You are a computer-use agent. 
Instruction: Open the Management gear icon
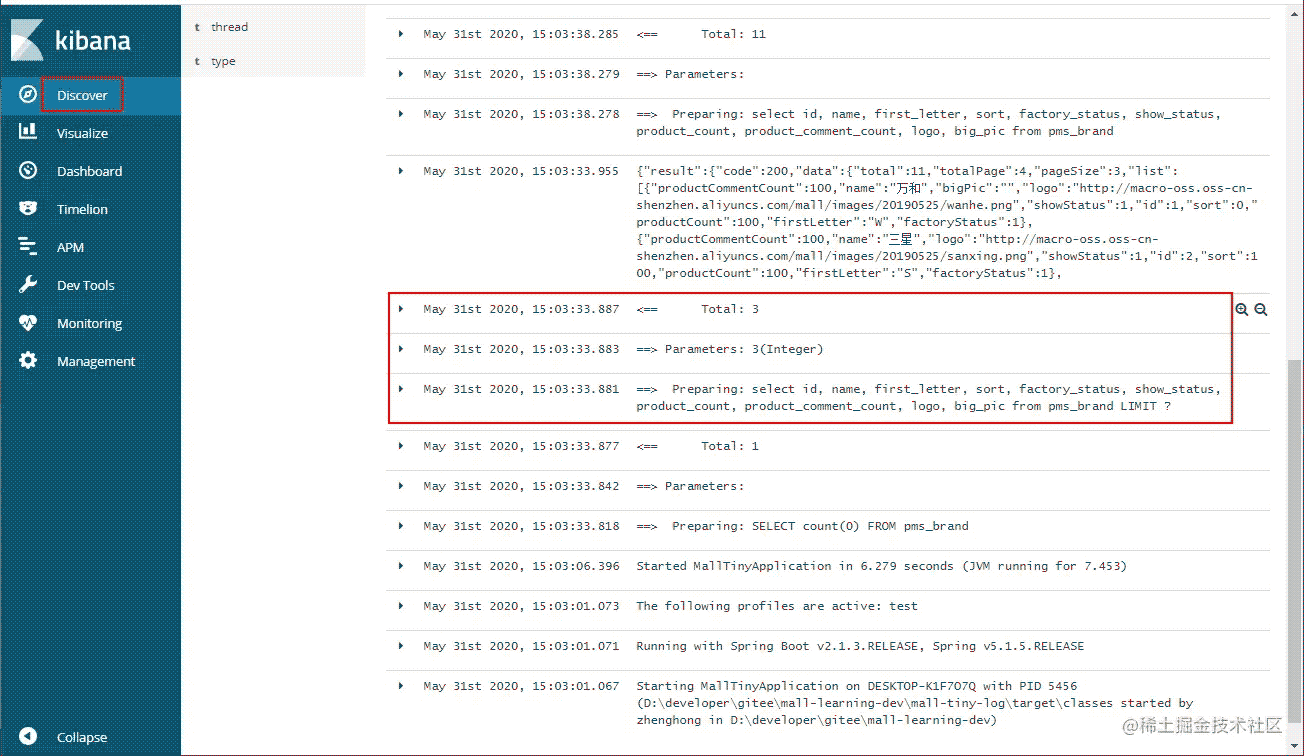click(28, 361)
